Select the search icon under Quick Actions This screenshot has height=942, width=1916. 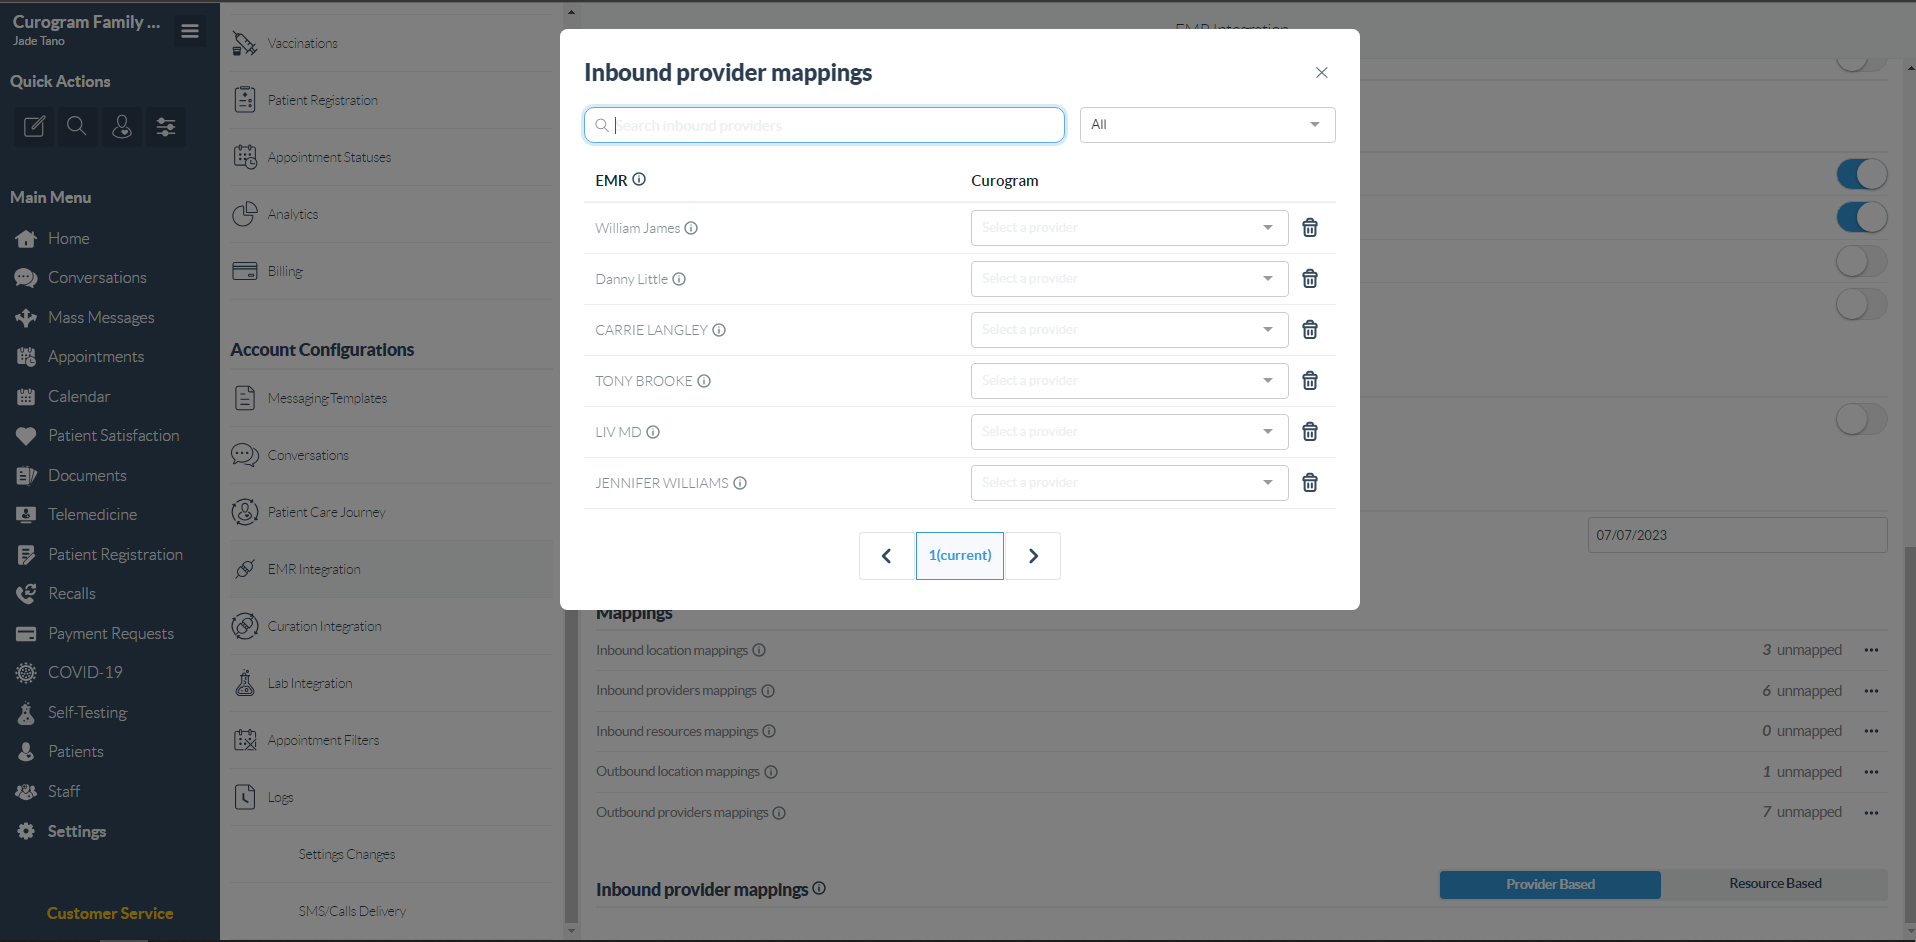click(x=77, y=127)
